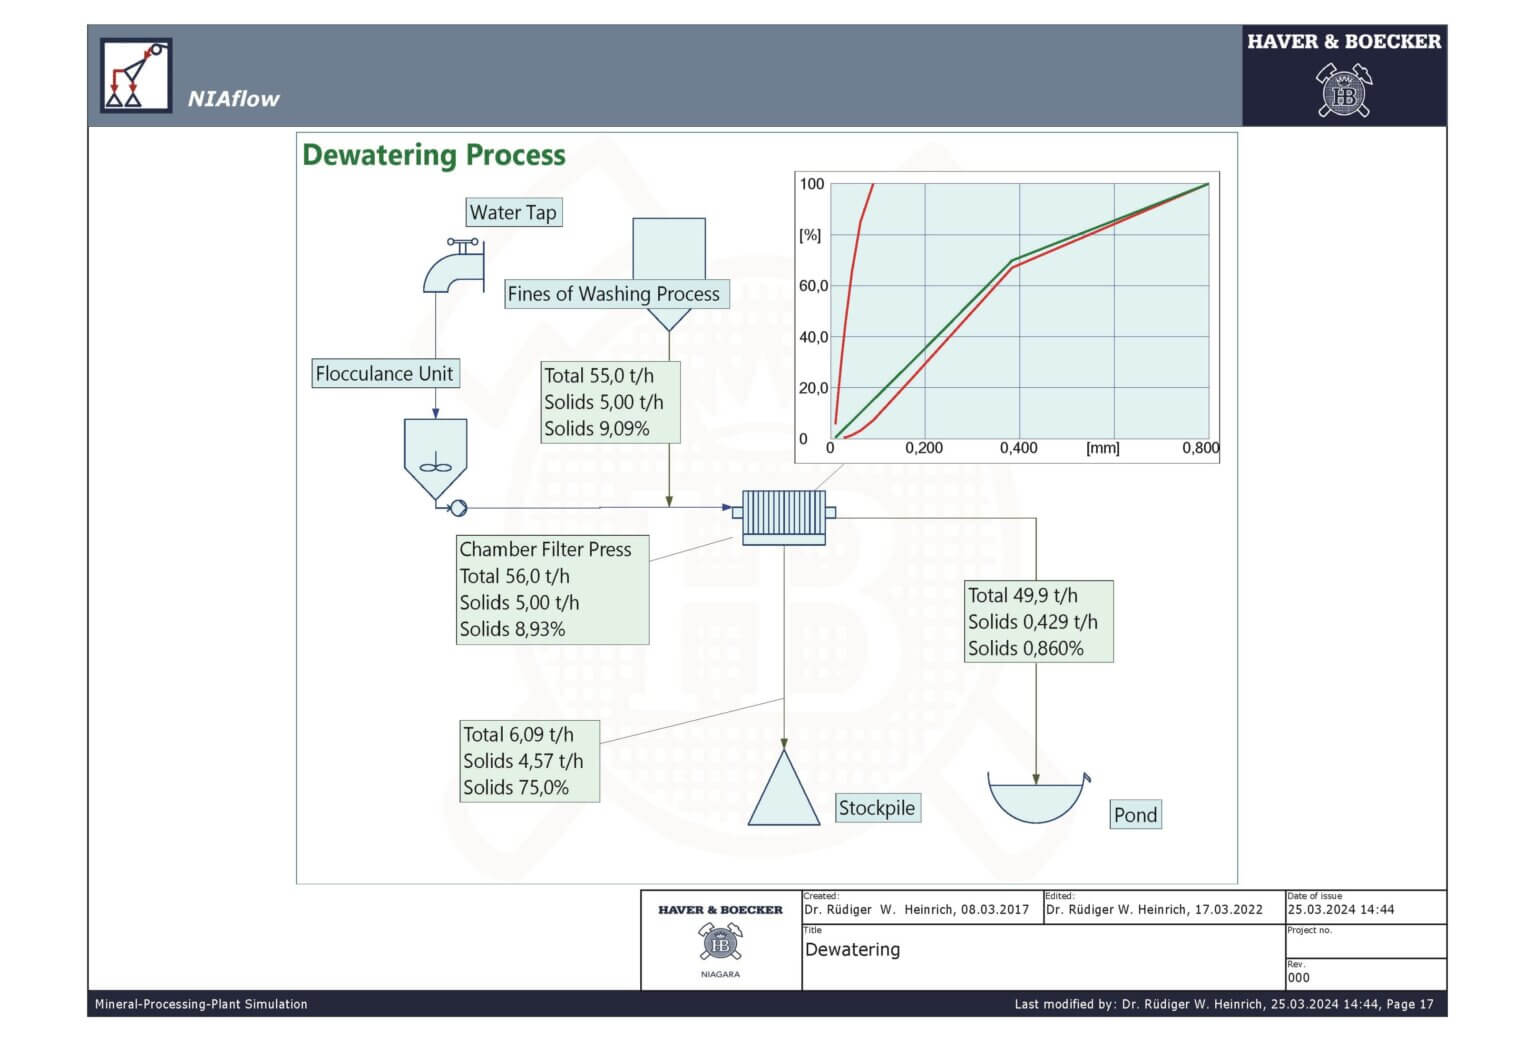This screenshot has height=1041, width=1536.
Task: Click the Project no. field
Action: [x=1365, y=941]
